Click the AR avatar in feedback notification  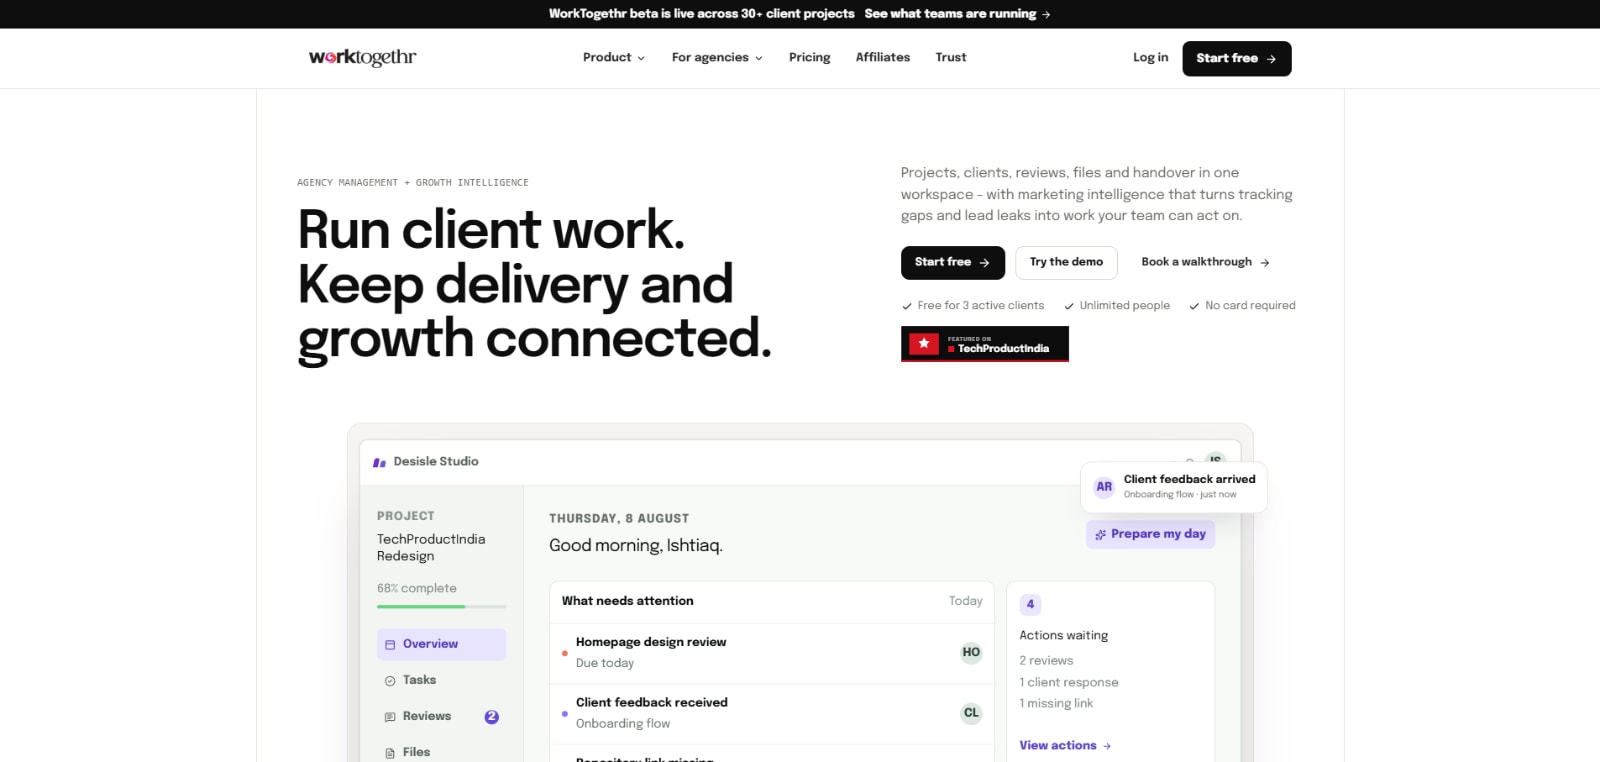tap(1104, 487)
